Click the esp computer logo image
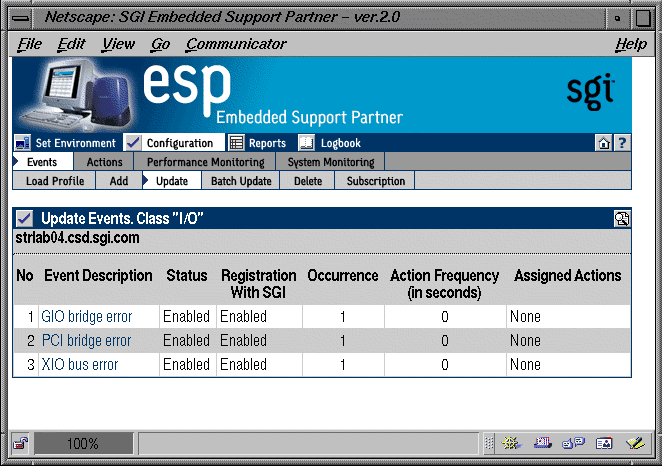 coord(78,95)
